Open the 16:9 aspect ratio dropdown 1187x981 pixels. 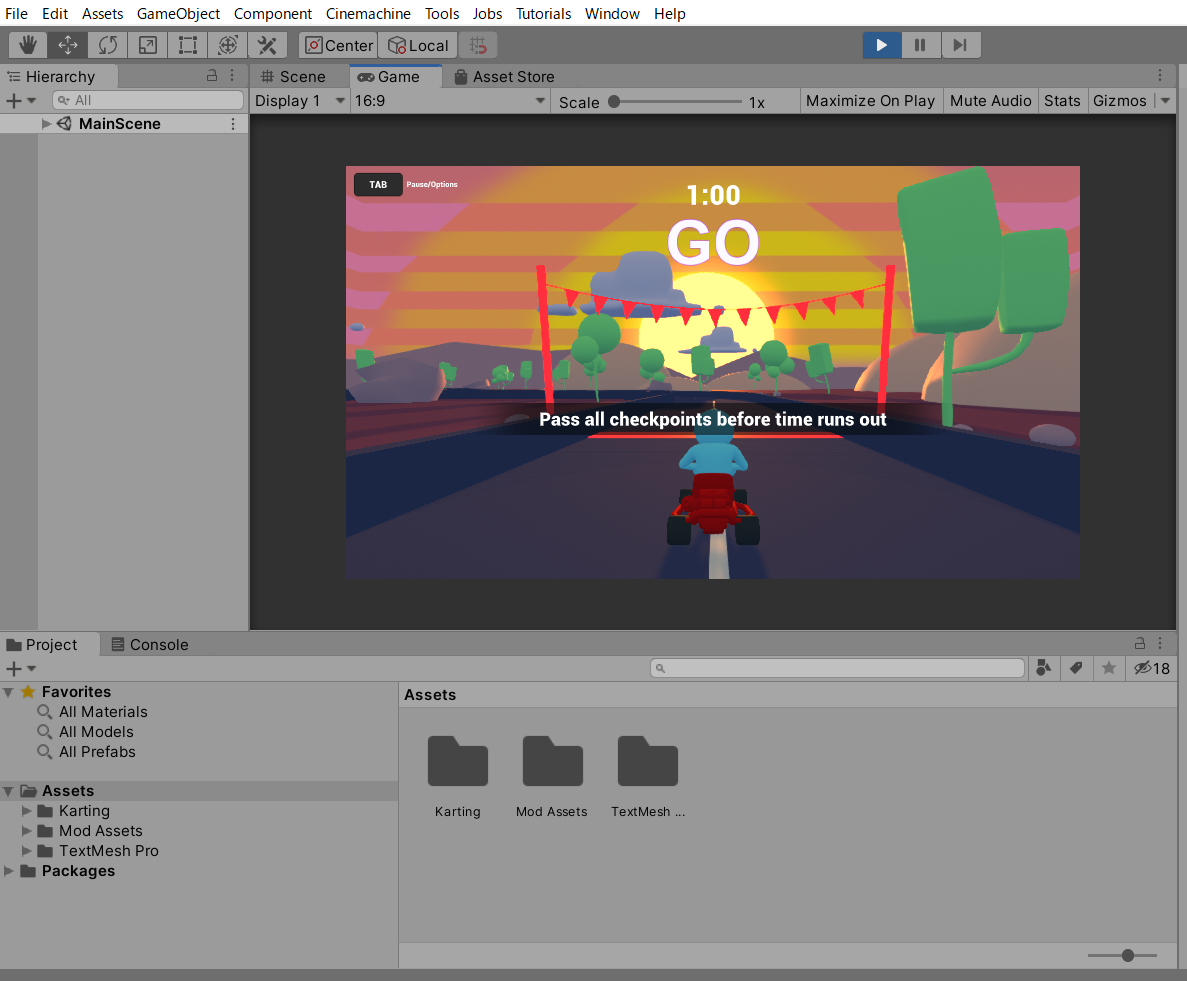point(450,101)
